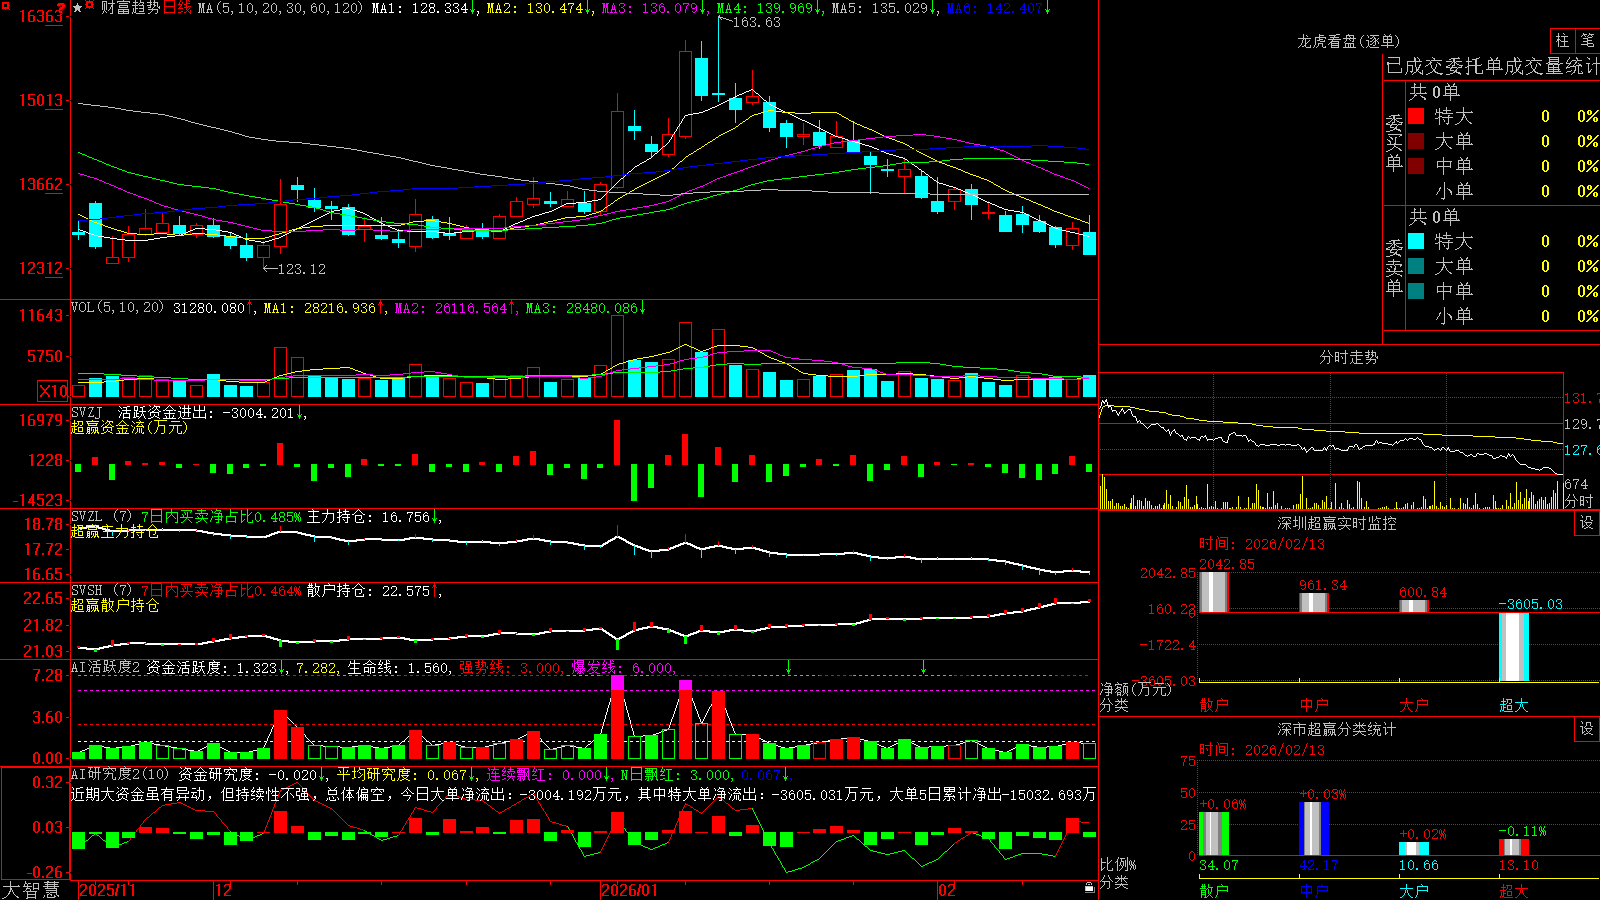Click the 笔 tick display button
Image resolution: width=1600 pixels, height=900 pixels.
pos(1587,40)
